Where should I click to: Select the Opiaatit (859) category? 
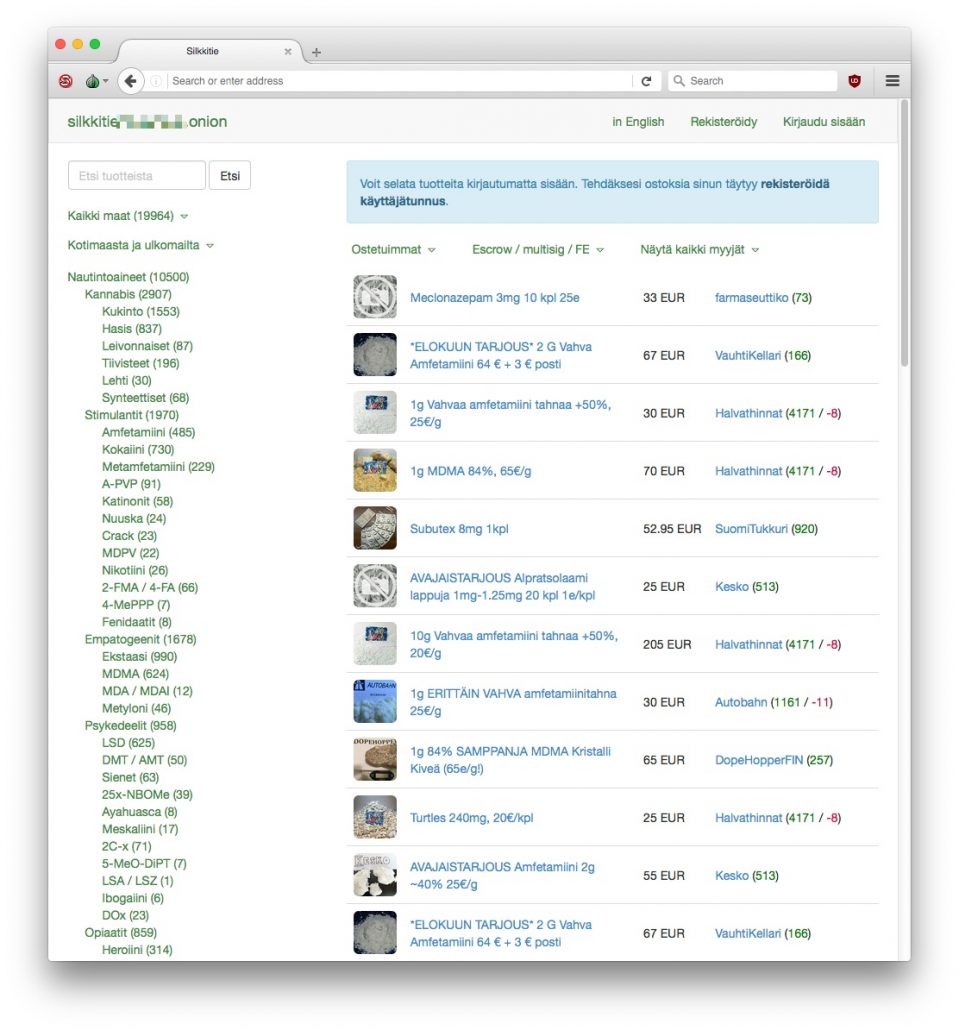click(x=120, y=933)
